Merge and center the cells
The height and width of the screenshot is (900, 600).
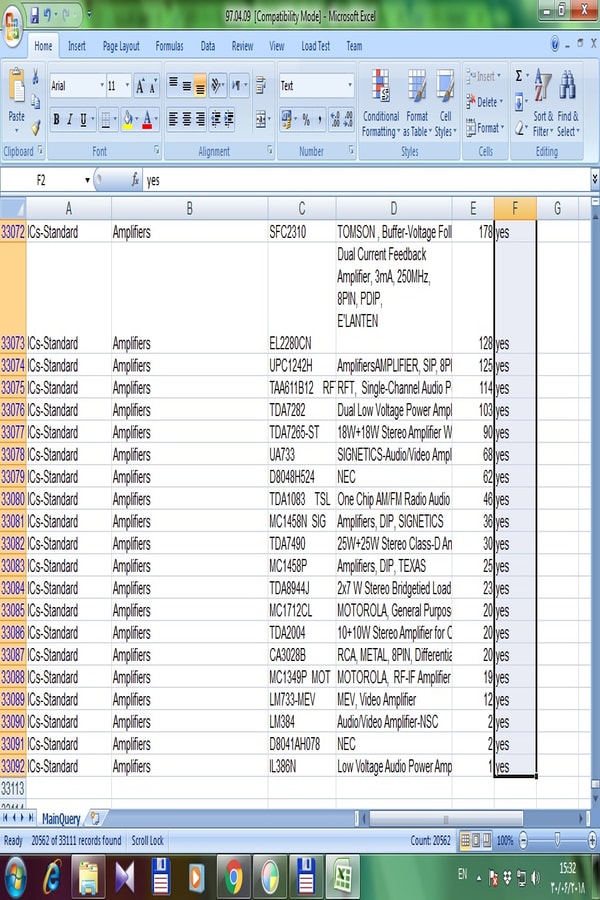click(x=261, y=119)
